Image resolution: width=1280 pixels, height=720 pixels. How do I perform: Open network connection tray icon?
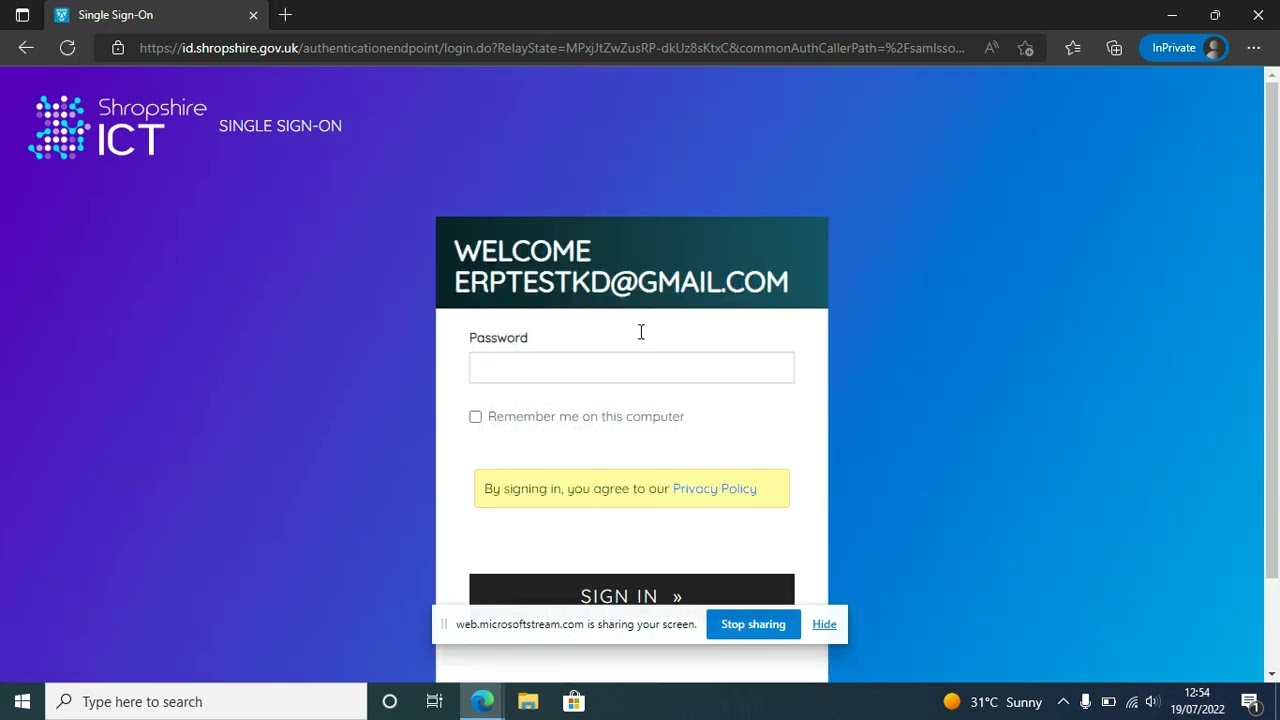click(x=1131, y=701)
